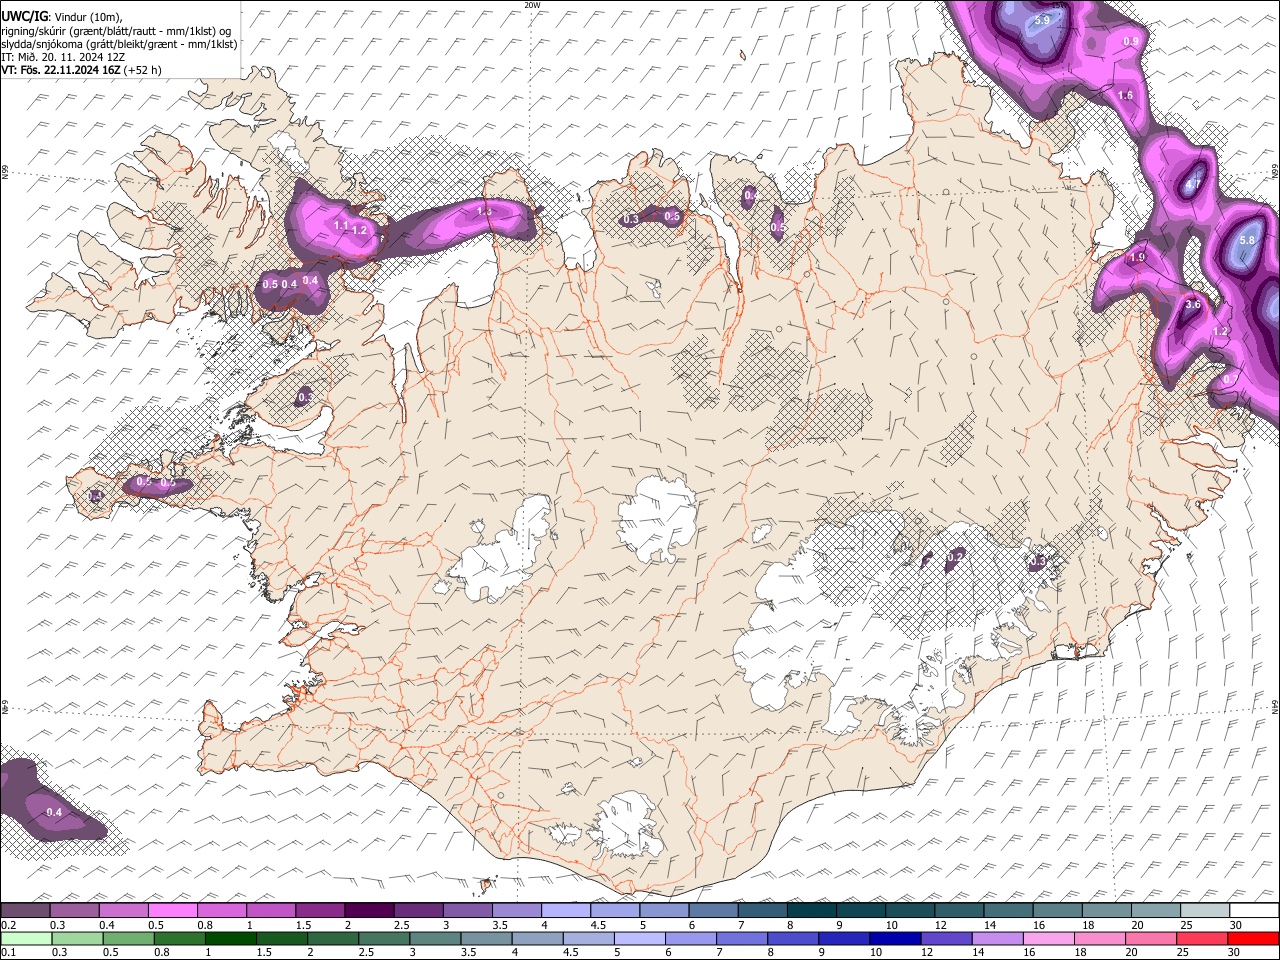Pick the pale gray 25 swatch in purple scale

coord(1206,911)
